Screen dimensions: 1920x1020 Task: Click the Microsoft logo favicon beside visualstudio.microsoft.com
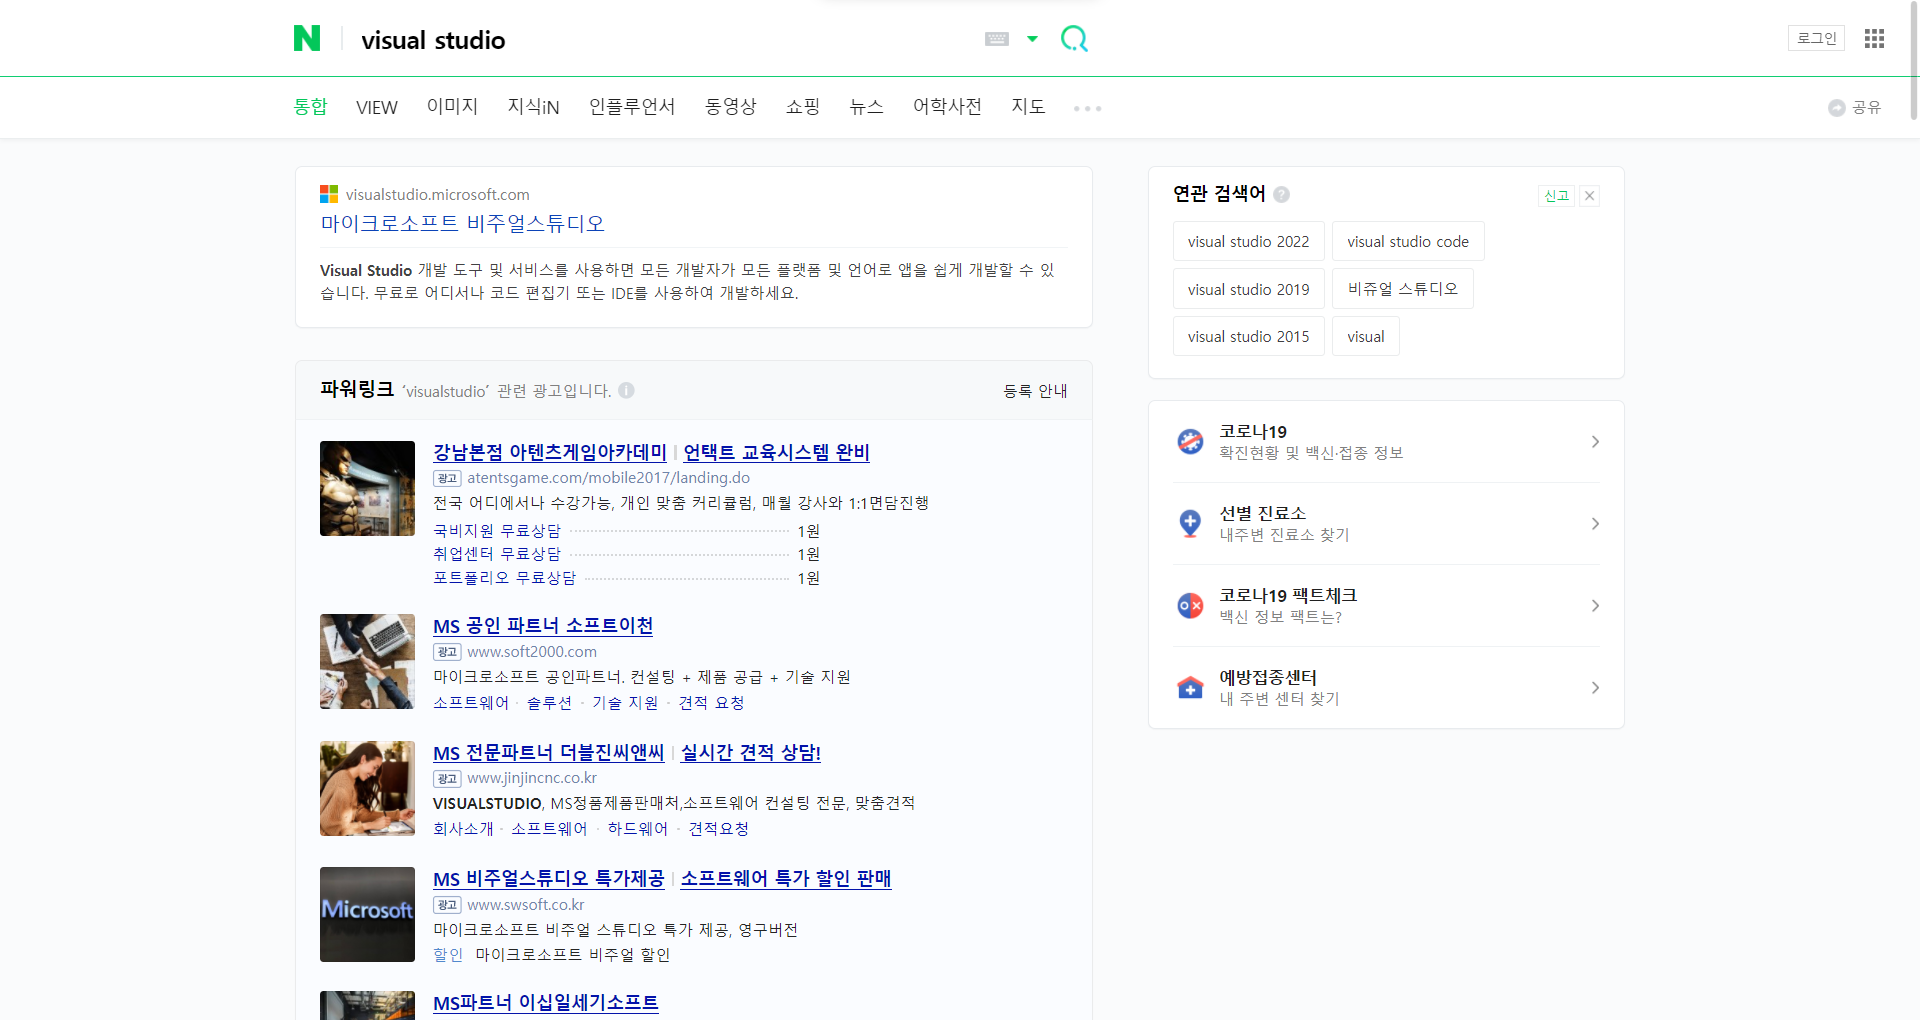[329, 194]
